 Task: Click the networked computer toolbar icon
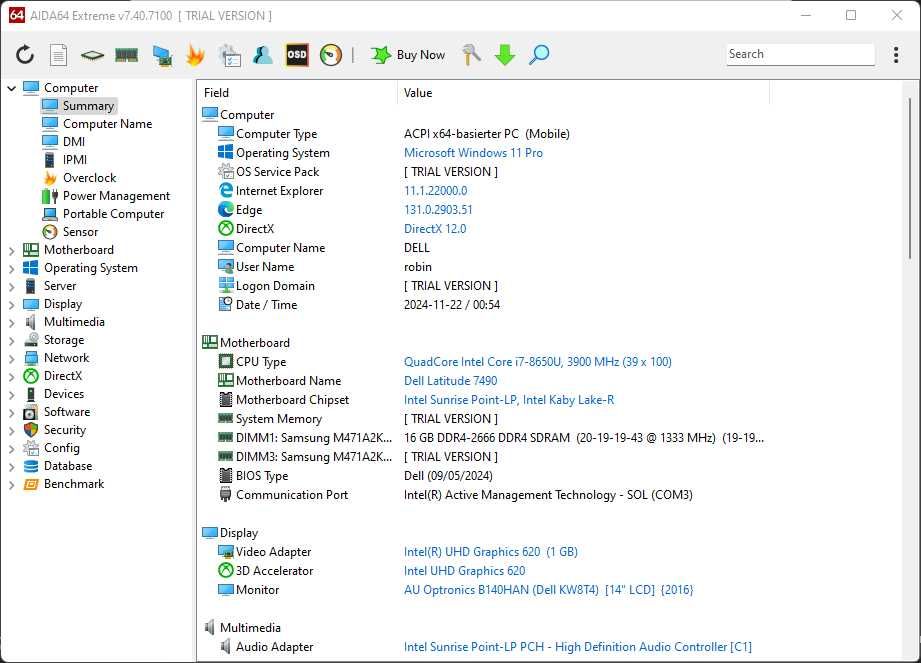[x=162, y=55]
